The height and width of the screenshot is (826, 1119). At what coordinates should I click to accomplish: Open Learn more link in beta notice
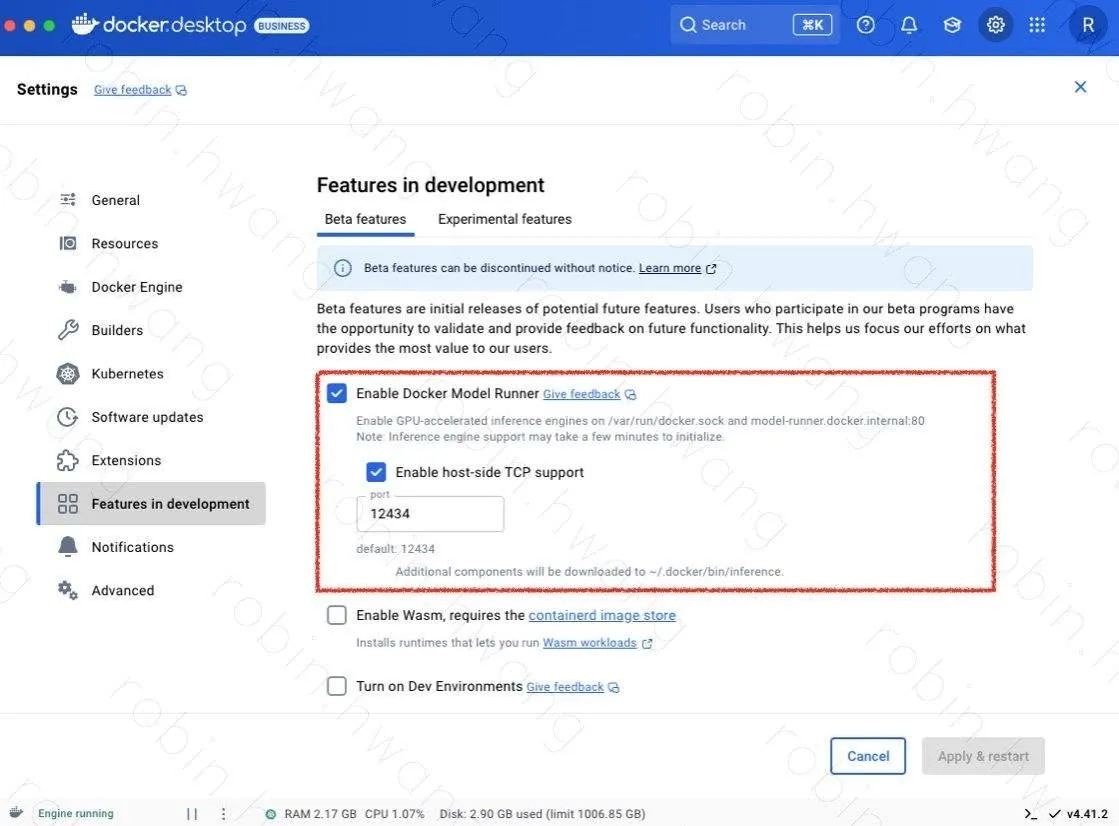click(x=669, y=268)
